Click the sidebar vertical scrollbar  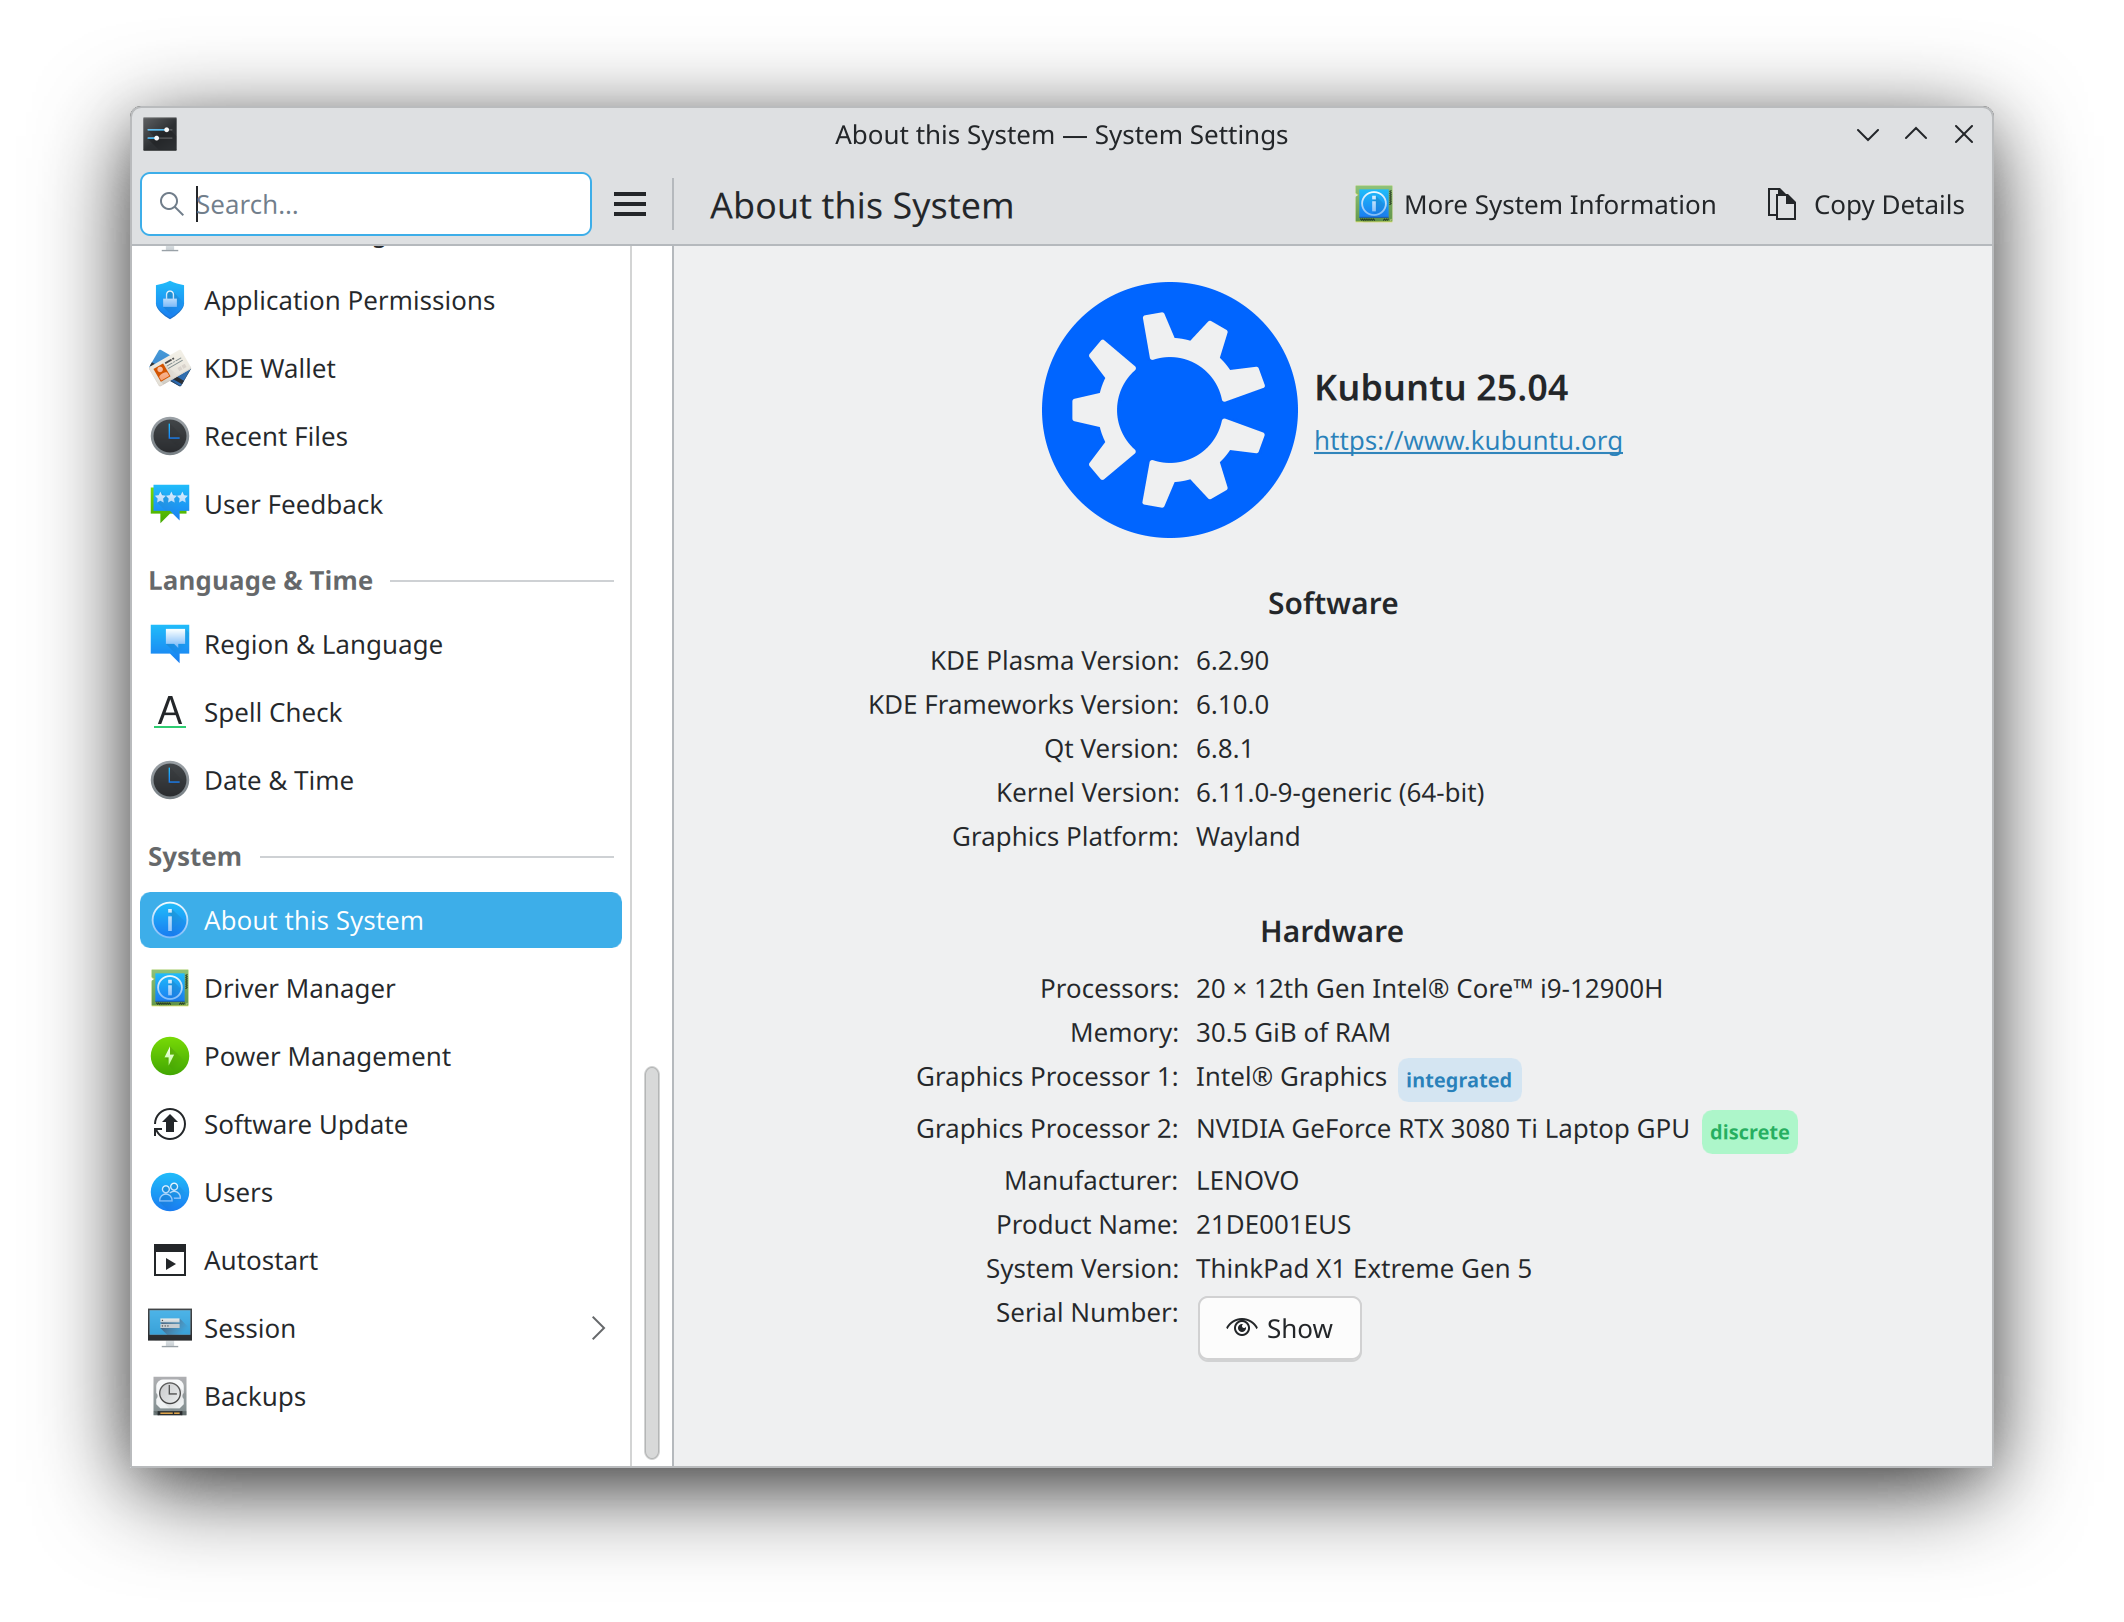(x=652, y=1263)
